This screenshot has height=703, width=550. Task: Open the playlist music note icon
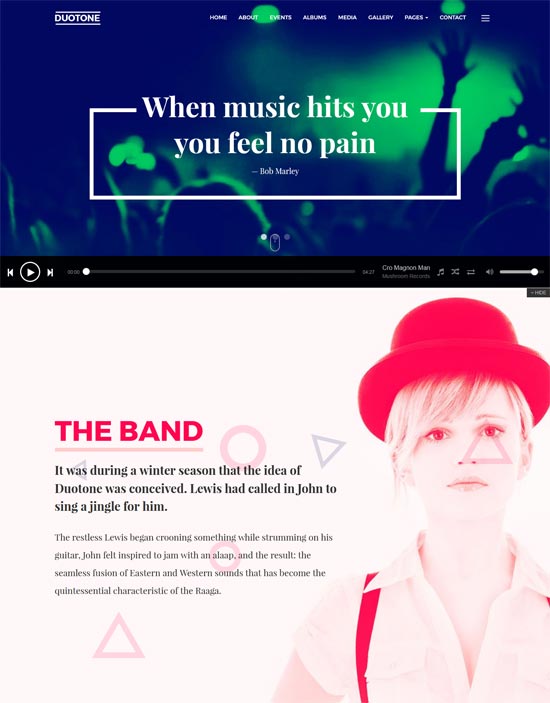tap(441, 272)
